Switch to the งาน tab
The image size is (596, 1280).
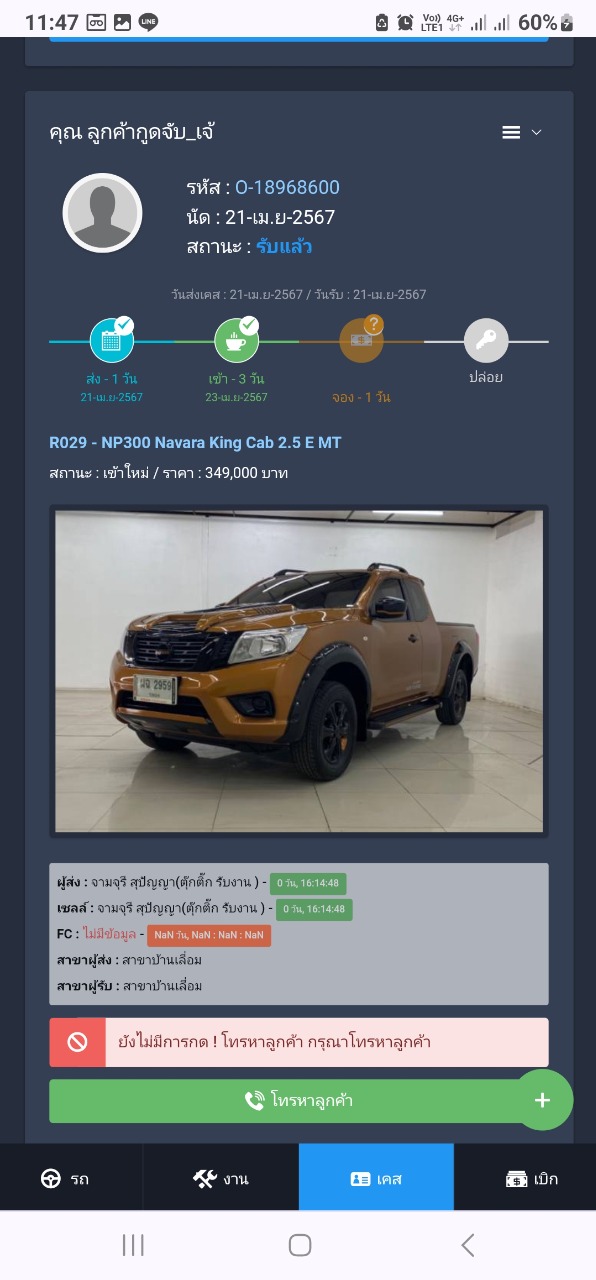pos(220,1178)
